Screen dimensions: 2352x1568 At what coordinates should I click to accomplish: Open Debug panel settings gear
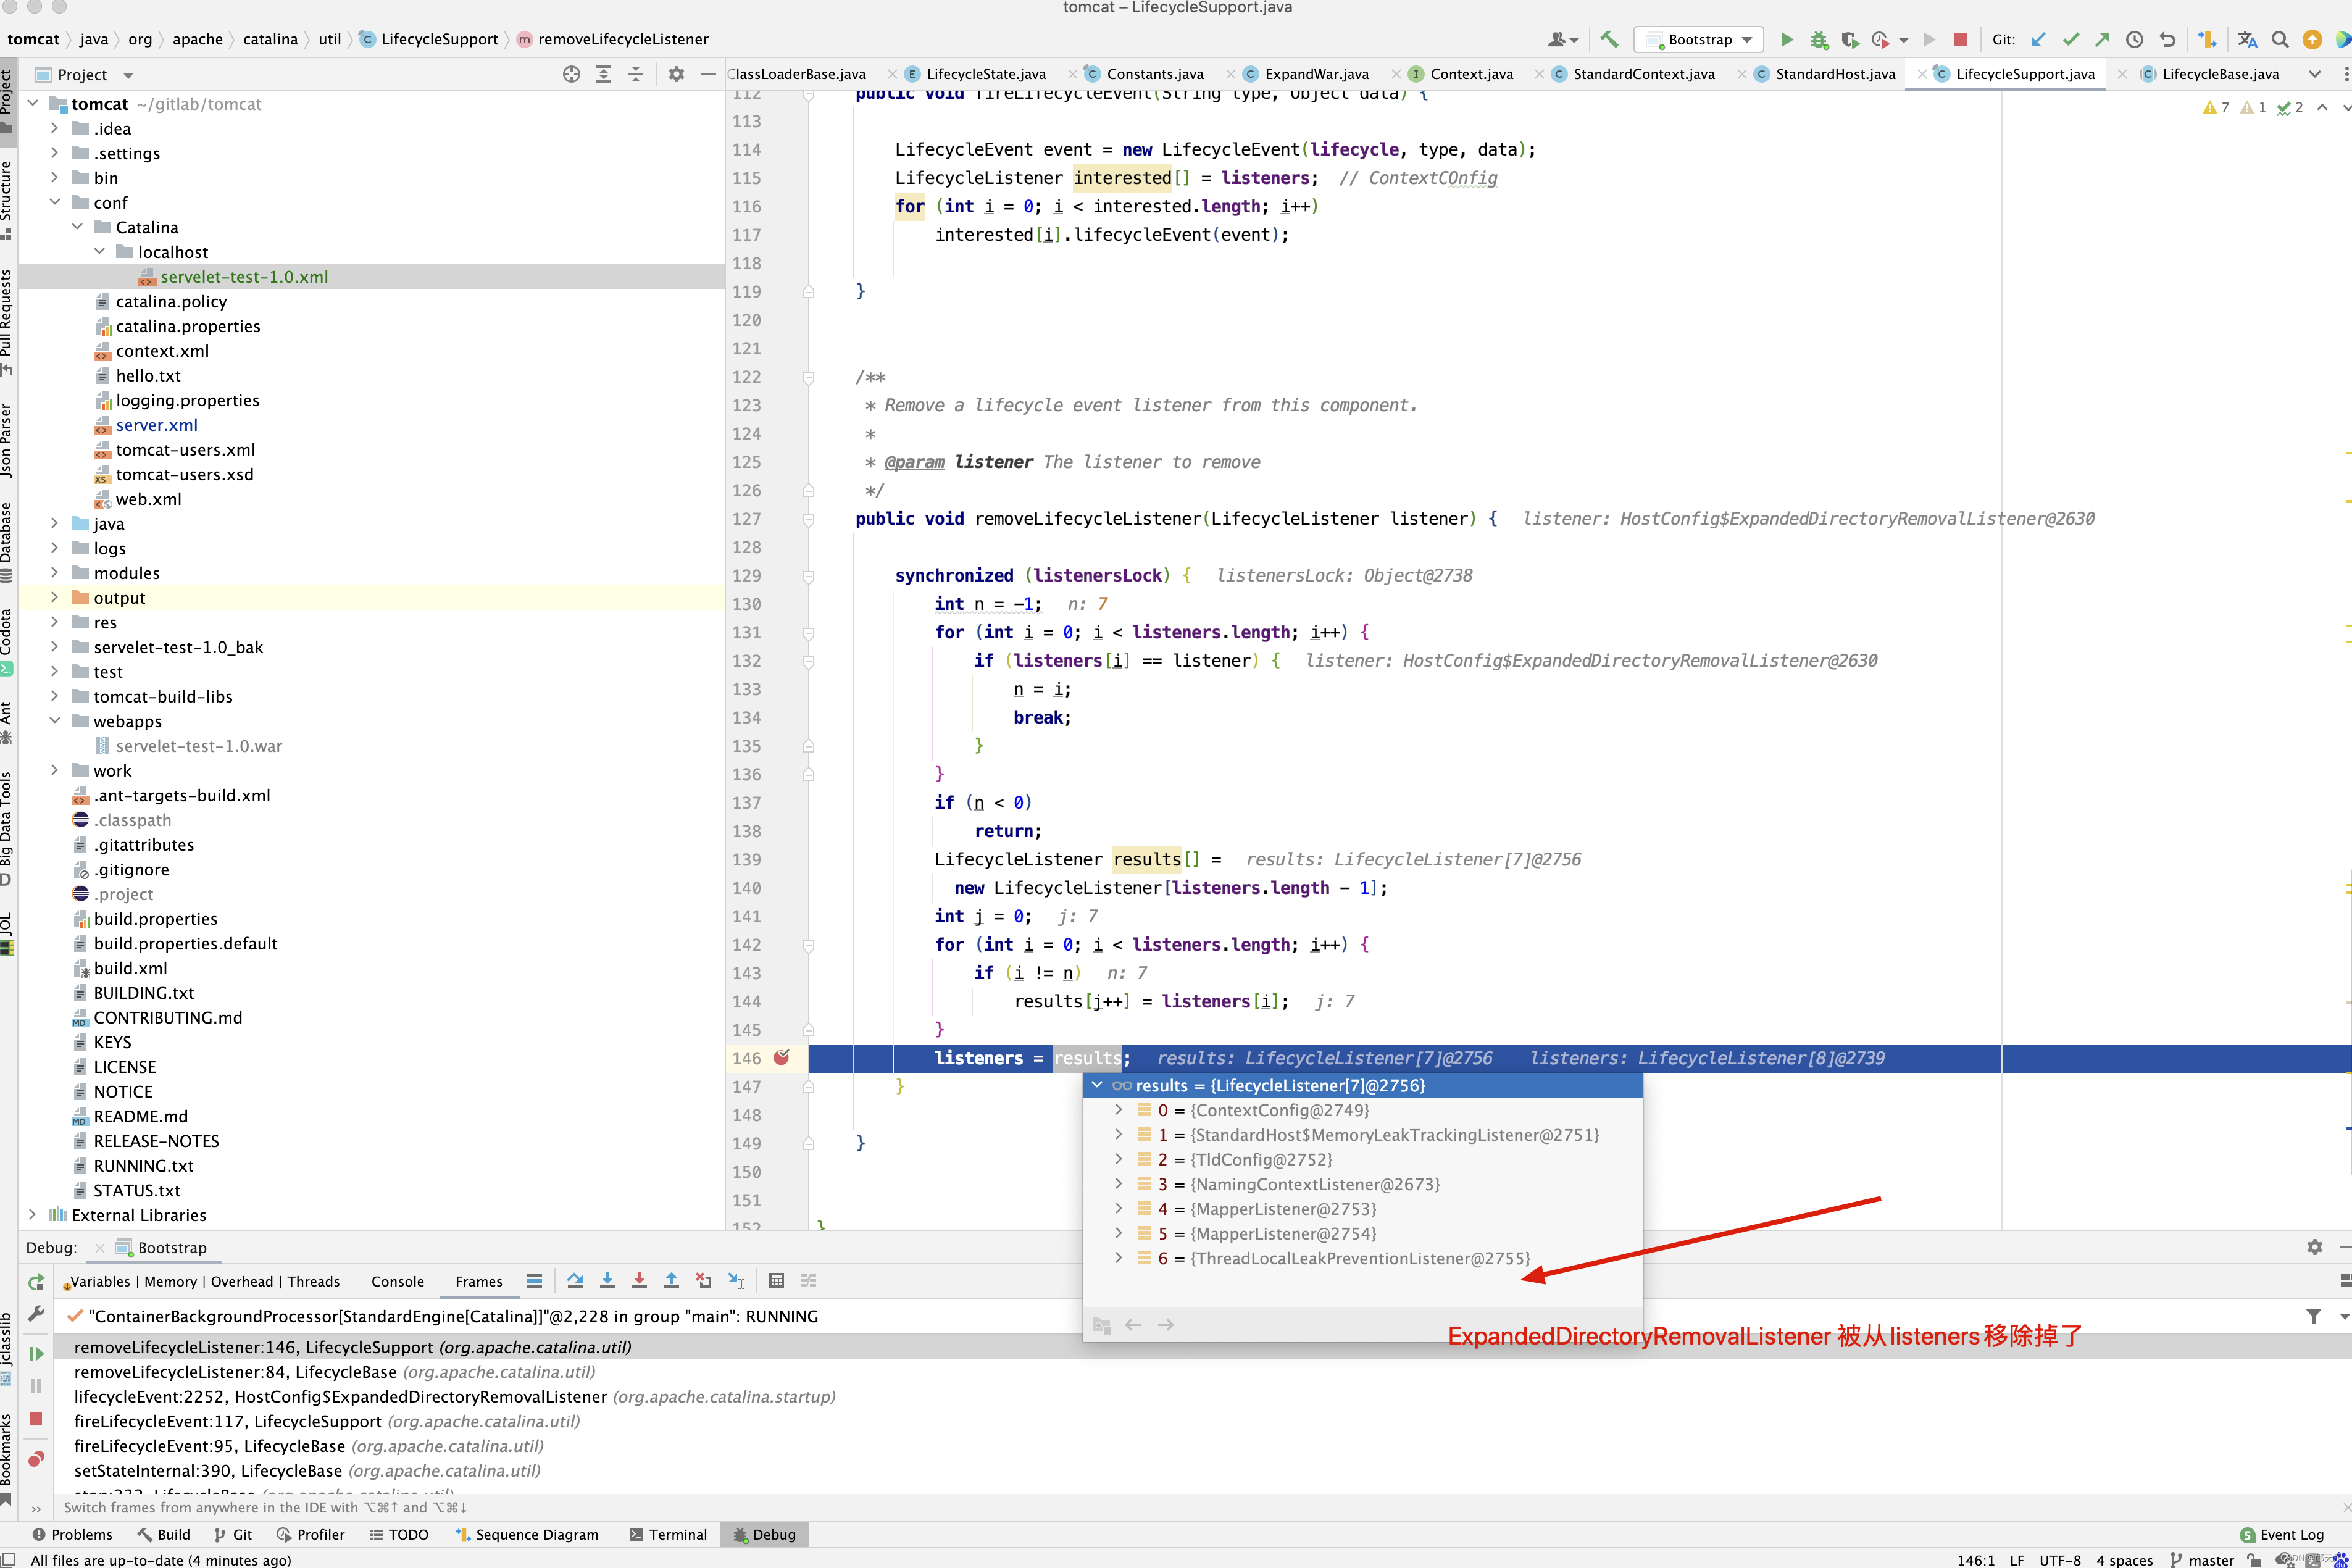click(x=2314, y=1247)
